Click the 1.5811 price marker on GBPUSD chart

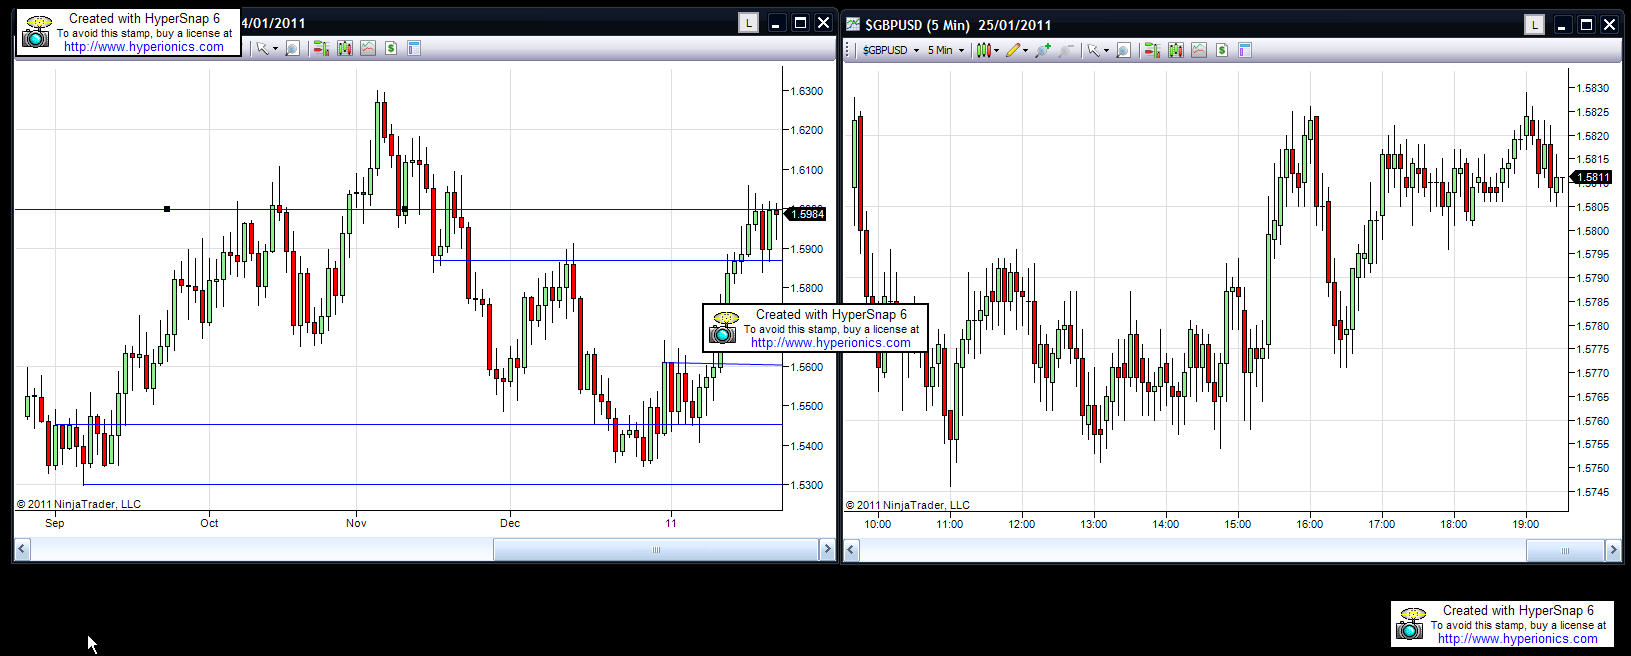click(1591, 177)
